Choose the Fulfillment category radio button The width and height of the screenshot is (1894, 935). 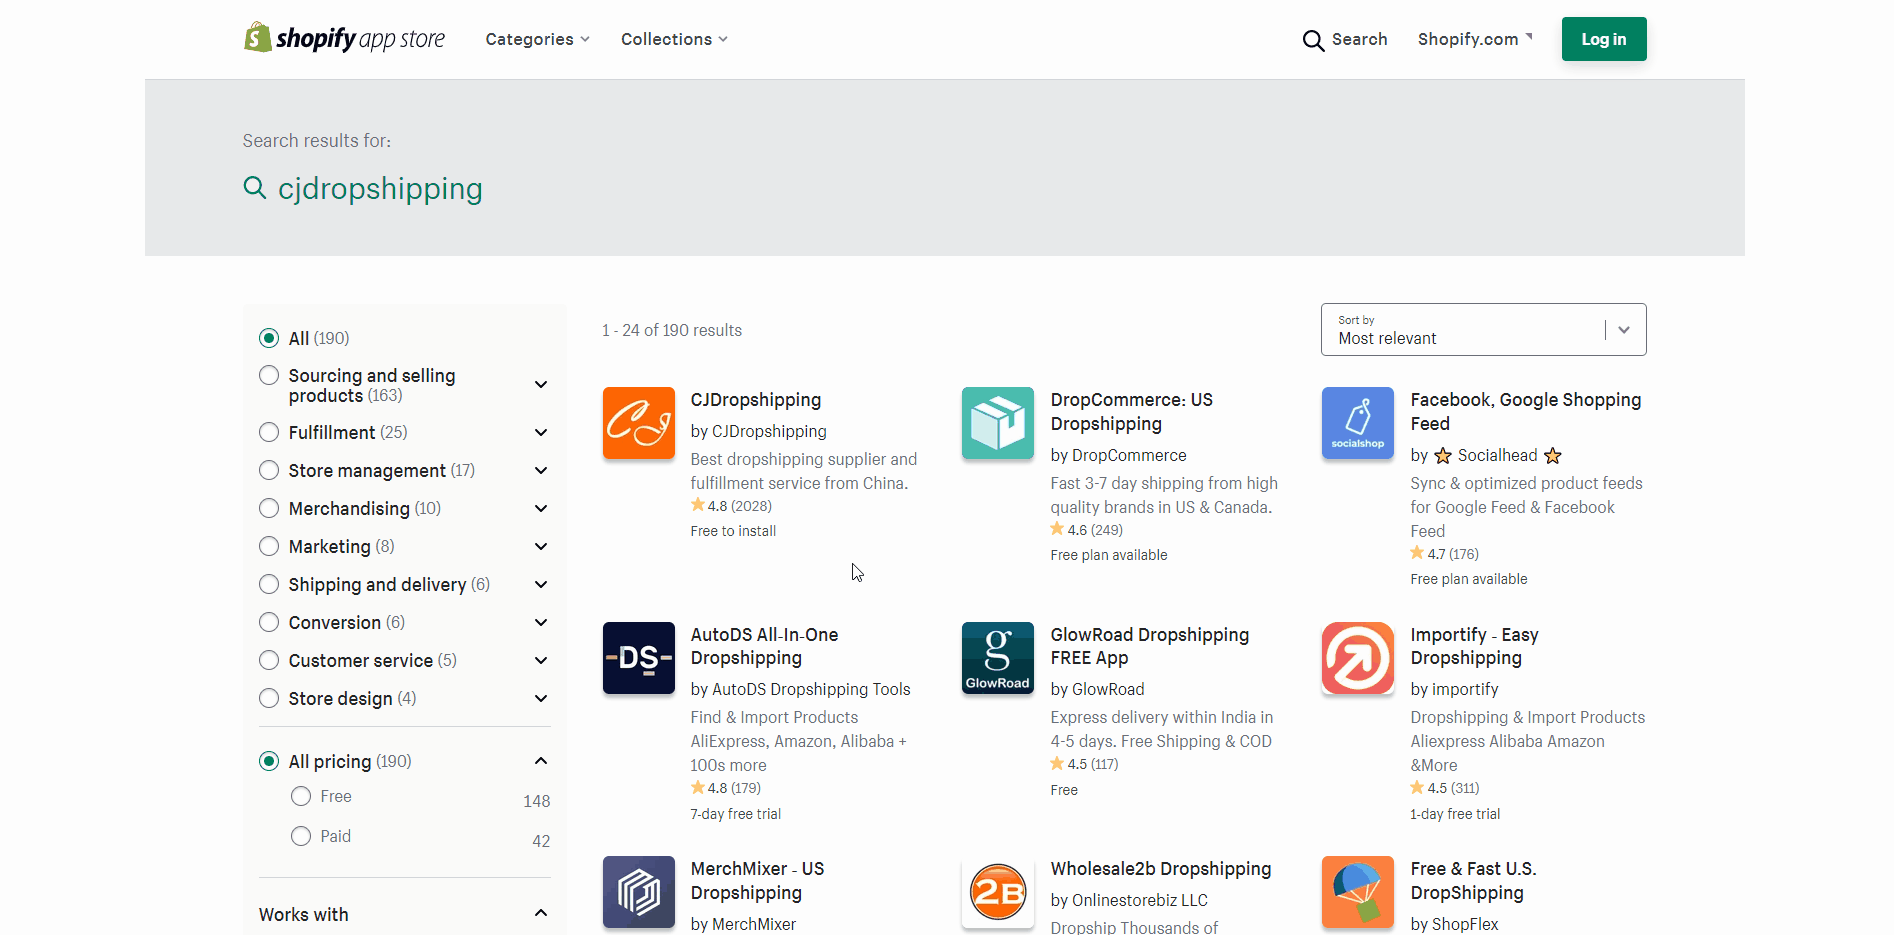(x=269, y=432)
